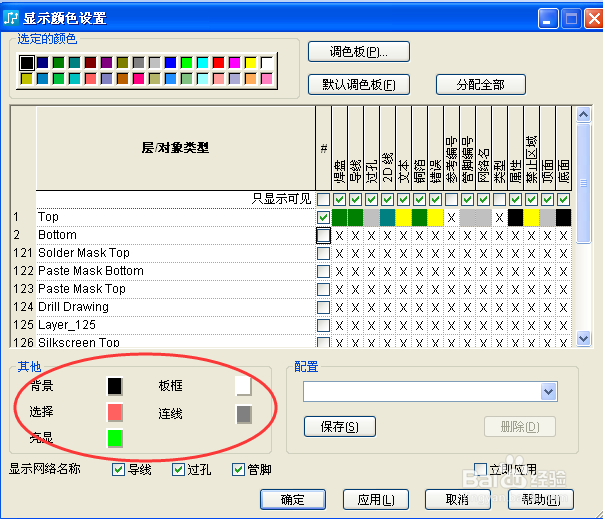Image resolution: width=603 pixels, height=519 pixels.
Task: Uncheck the Top layer visibility checkbox
Action: 323,217
